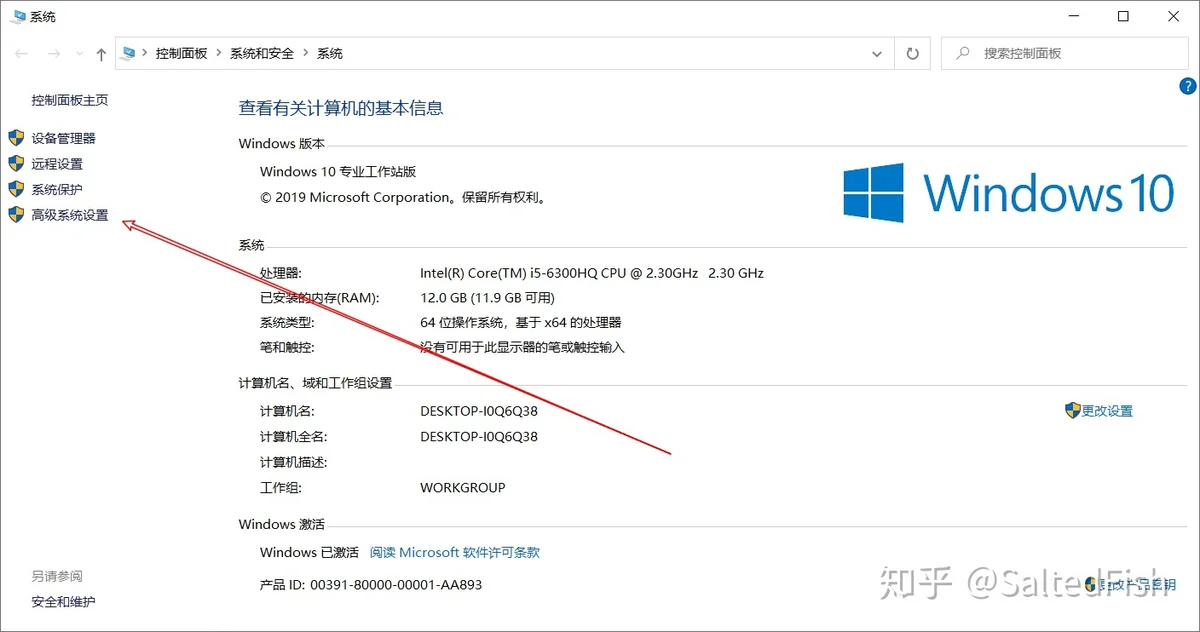
Task: Read the Microsoft Software License Terms link
Action: (x=455, y=552)
